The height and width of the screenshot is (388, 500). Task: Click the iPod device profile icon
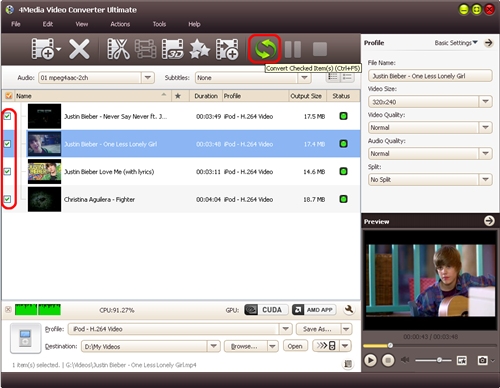(25, 338)
